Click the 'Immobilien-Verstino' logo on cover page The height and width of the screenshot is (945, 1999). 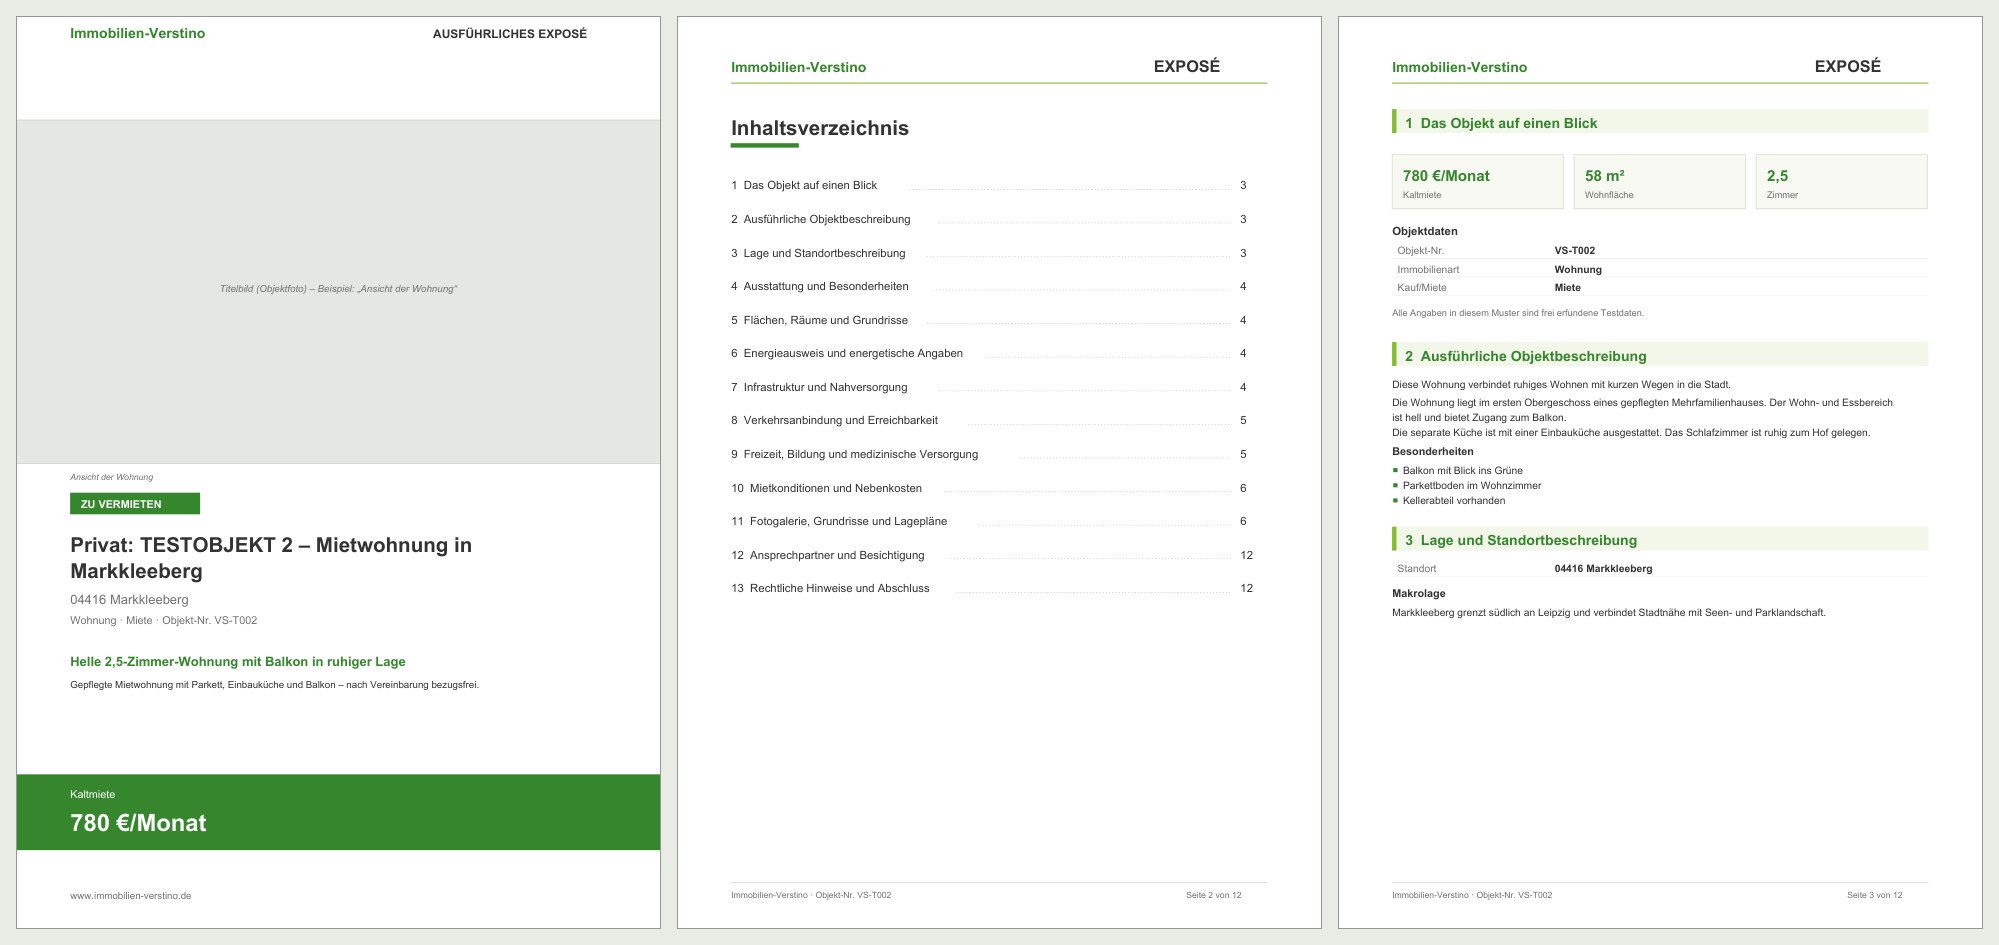[x=137, y=33]
